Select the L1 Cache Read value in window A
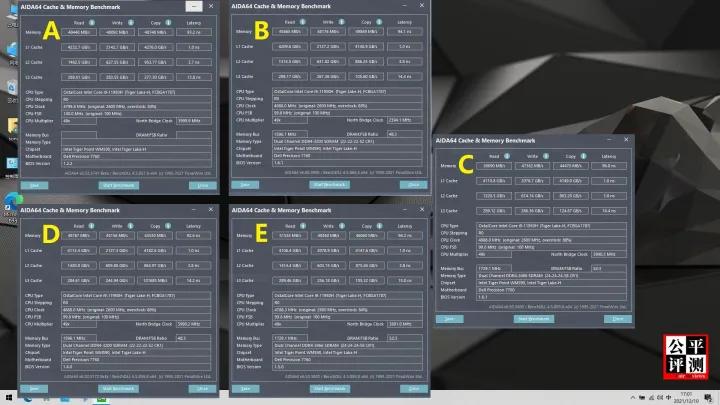Viewport: 720px width, 405px height. point(79,47)
